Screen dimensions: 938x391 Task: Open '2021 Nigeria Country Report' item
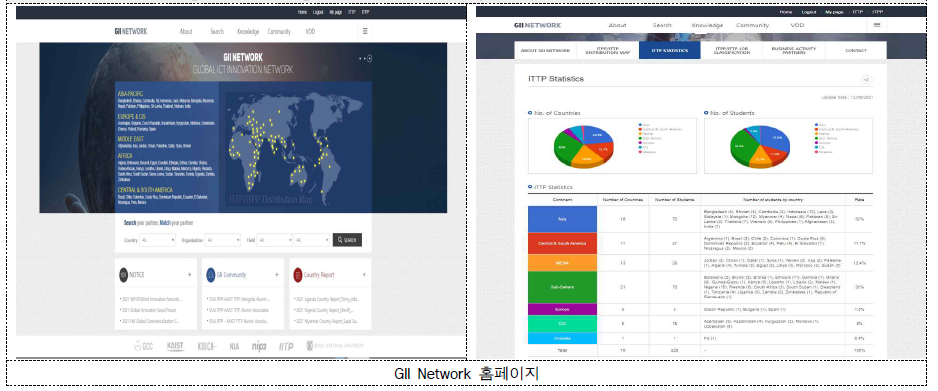[324, 310]
